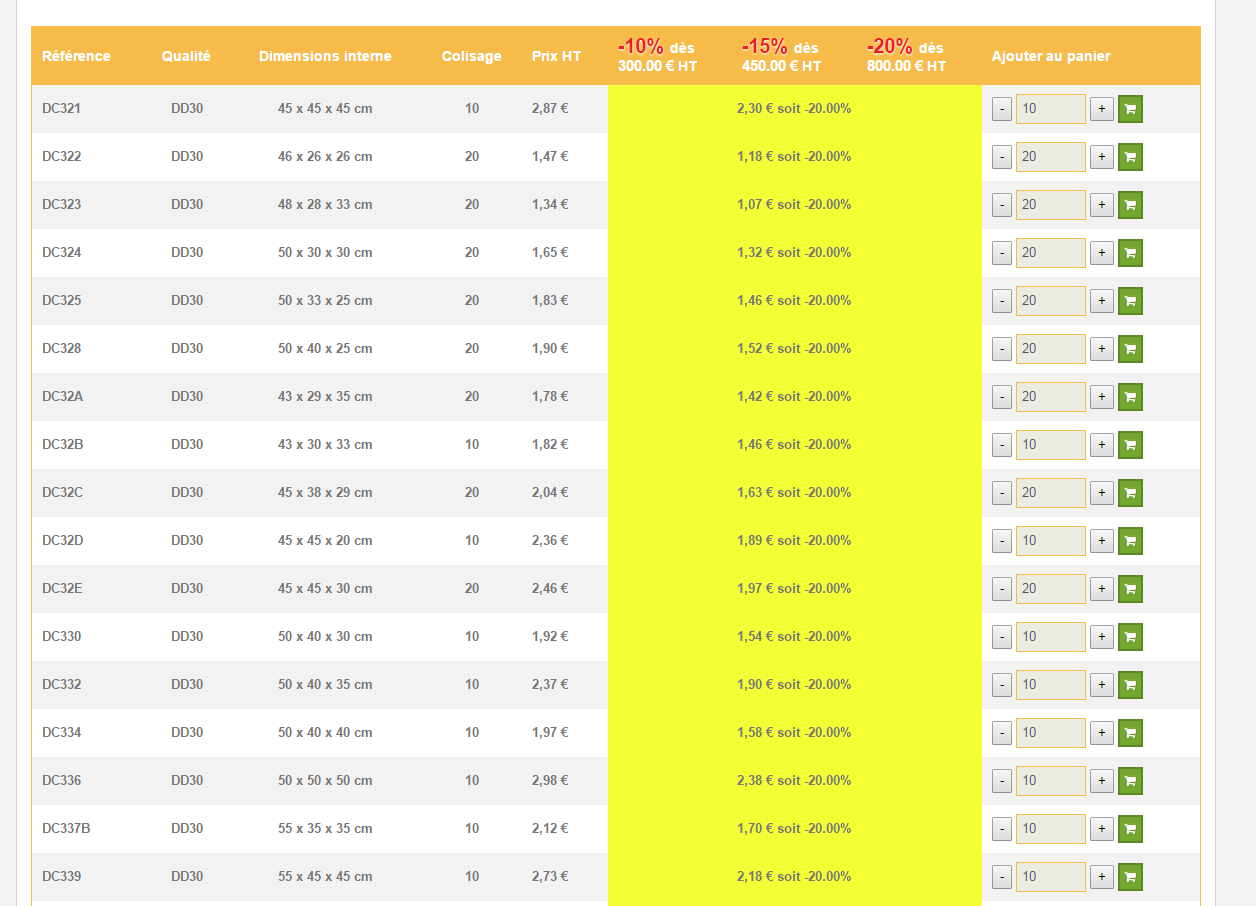
Task: Add DC324 to cart with green cart icon
Action: [x=1130, y=253]
